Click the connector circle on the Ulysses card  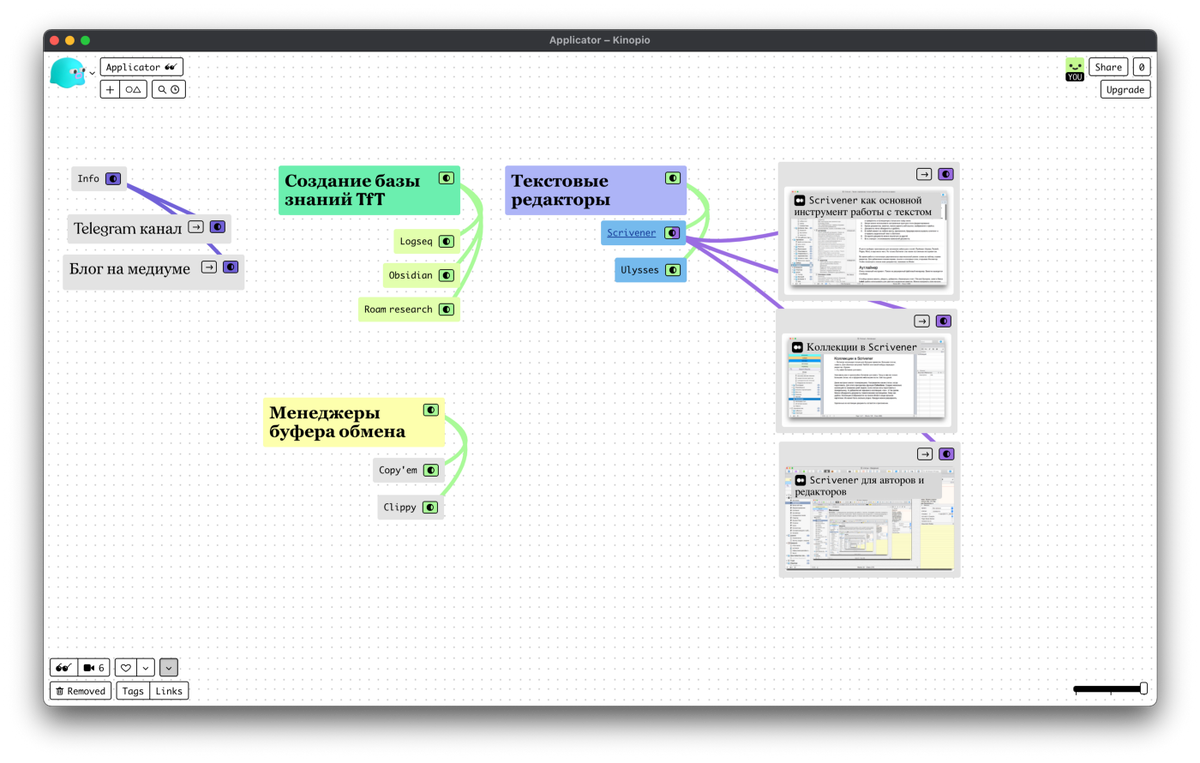coord(673,270)
